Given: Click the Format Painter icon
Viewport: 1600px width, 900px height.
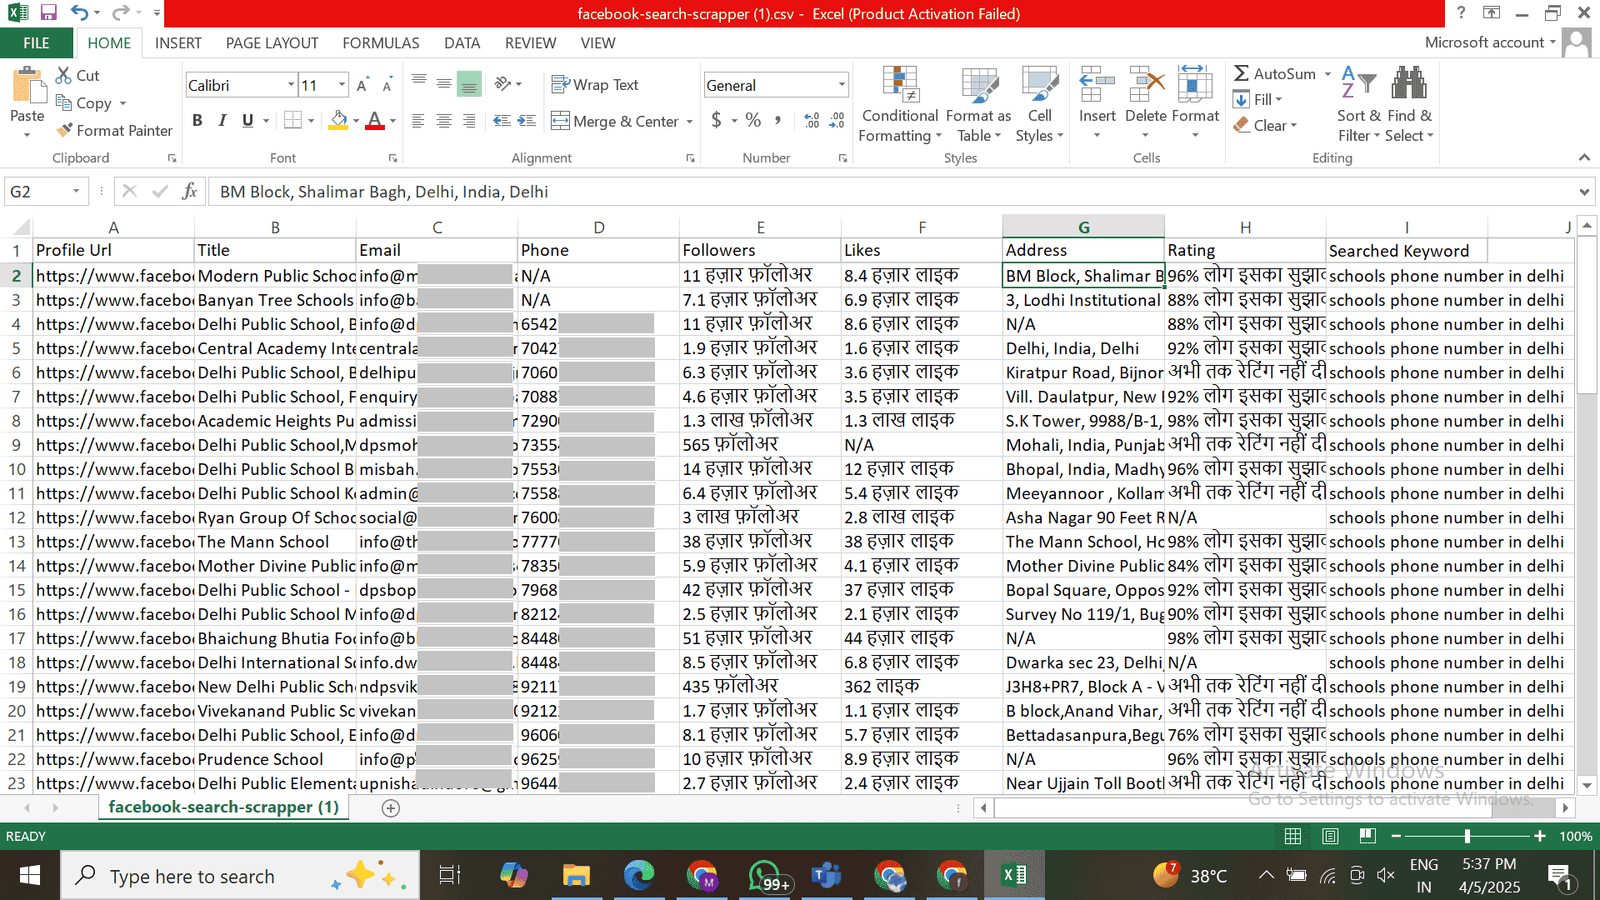Looking at the screenshot, I should click(x=65, y=131).
